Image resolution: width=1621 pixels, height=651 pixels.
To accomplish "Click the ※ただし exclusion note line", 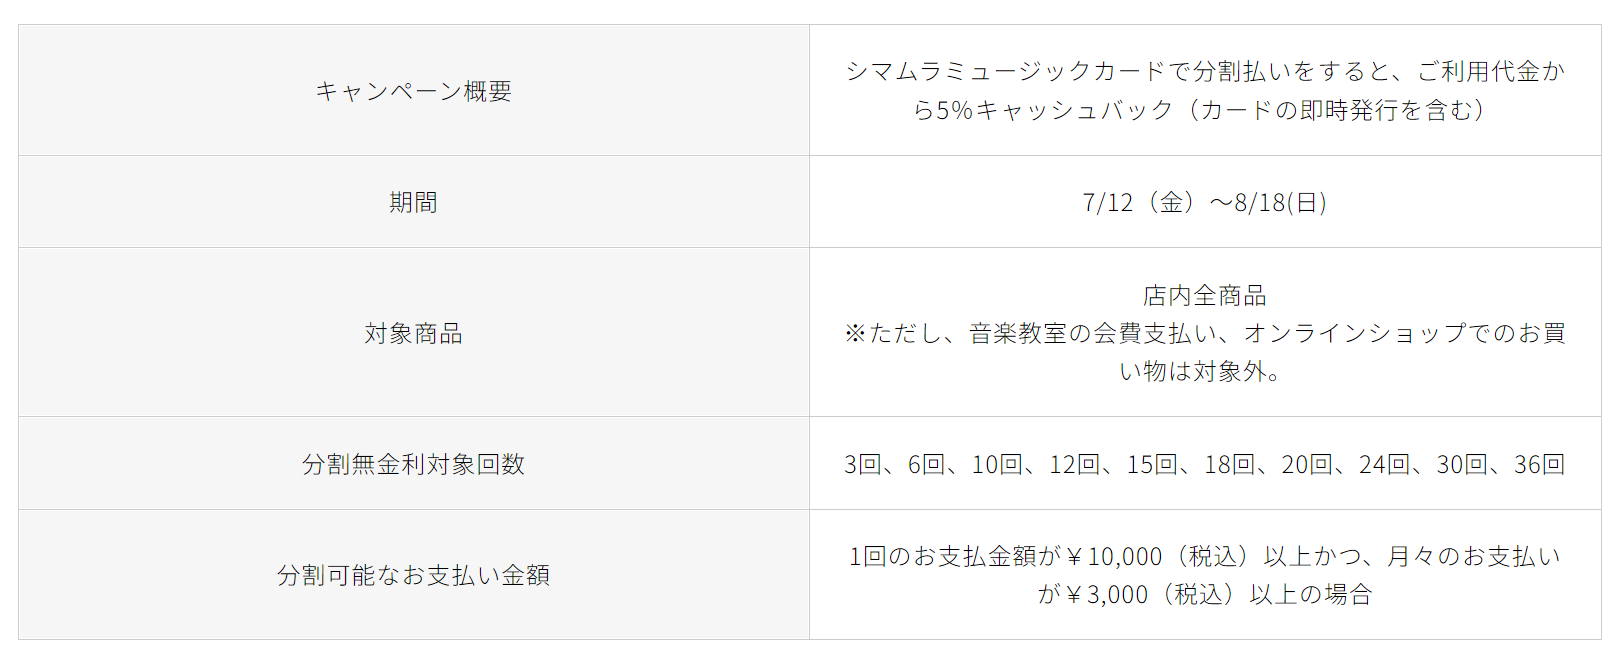I will point(1205,333).
